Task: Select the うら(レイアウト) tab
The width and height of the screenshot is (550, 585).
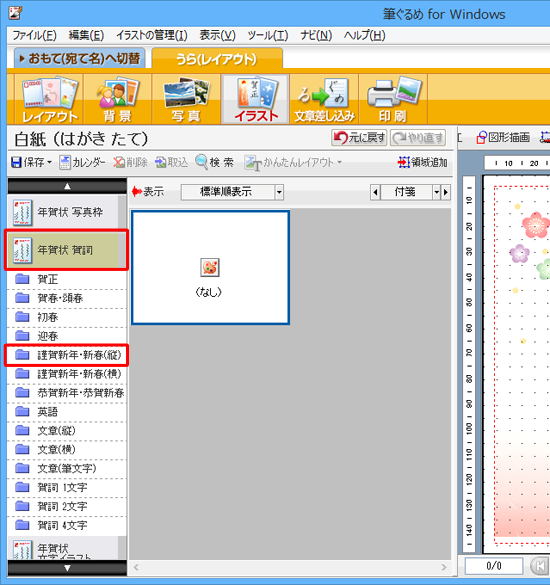Action: [x=217, y=59]
